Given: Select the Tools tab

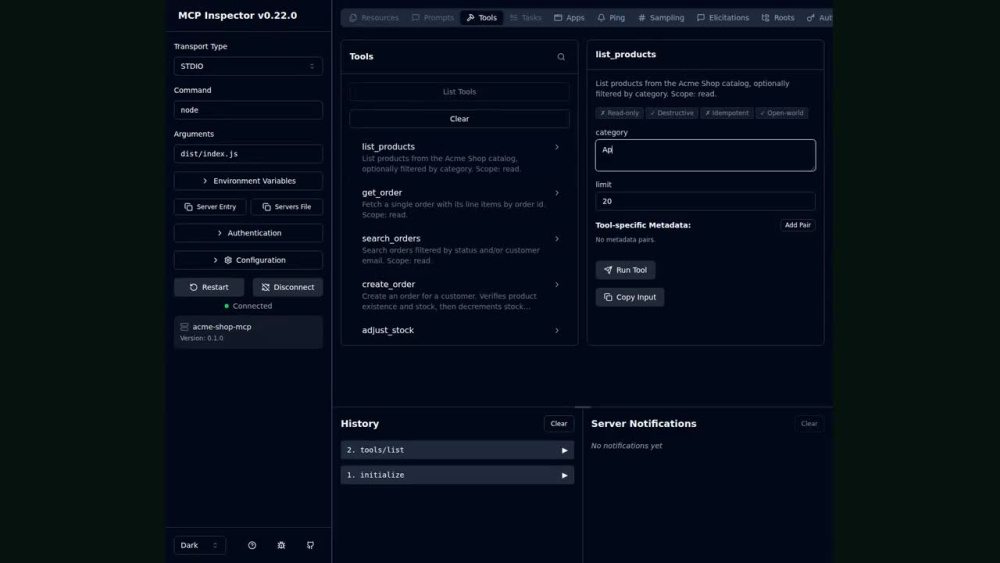Looking at the screenshot, I should tap(482, 18).
